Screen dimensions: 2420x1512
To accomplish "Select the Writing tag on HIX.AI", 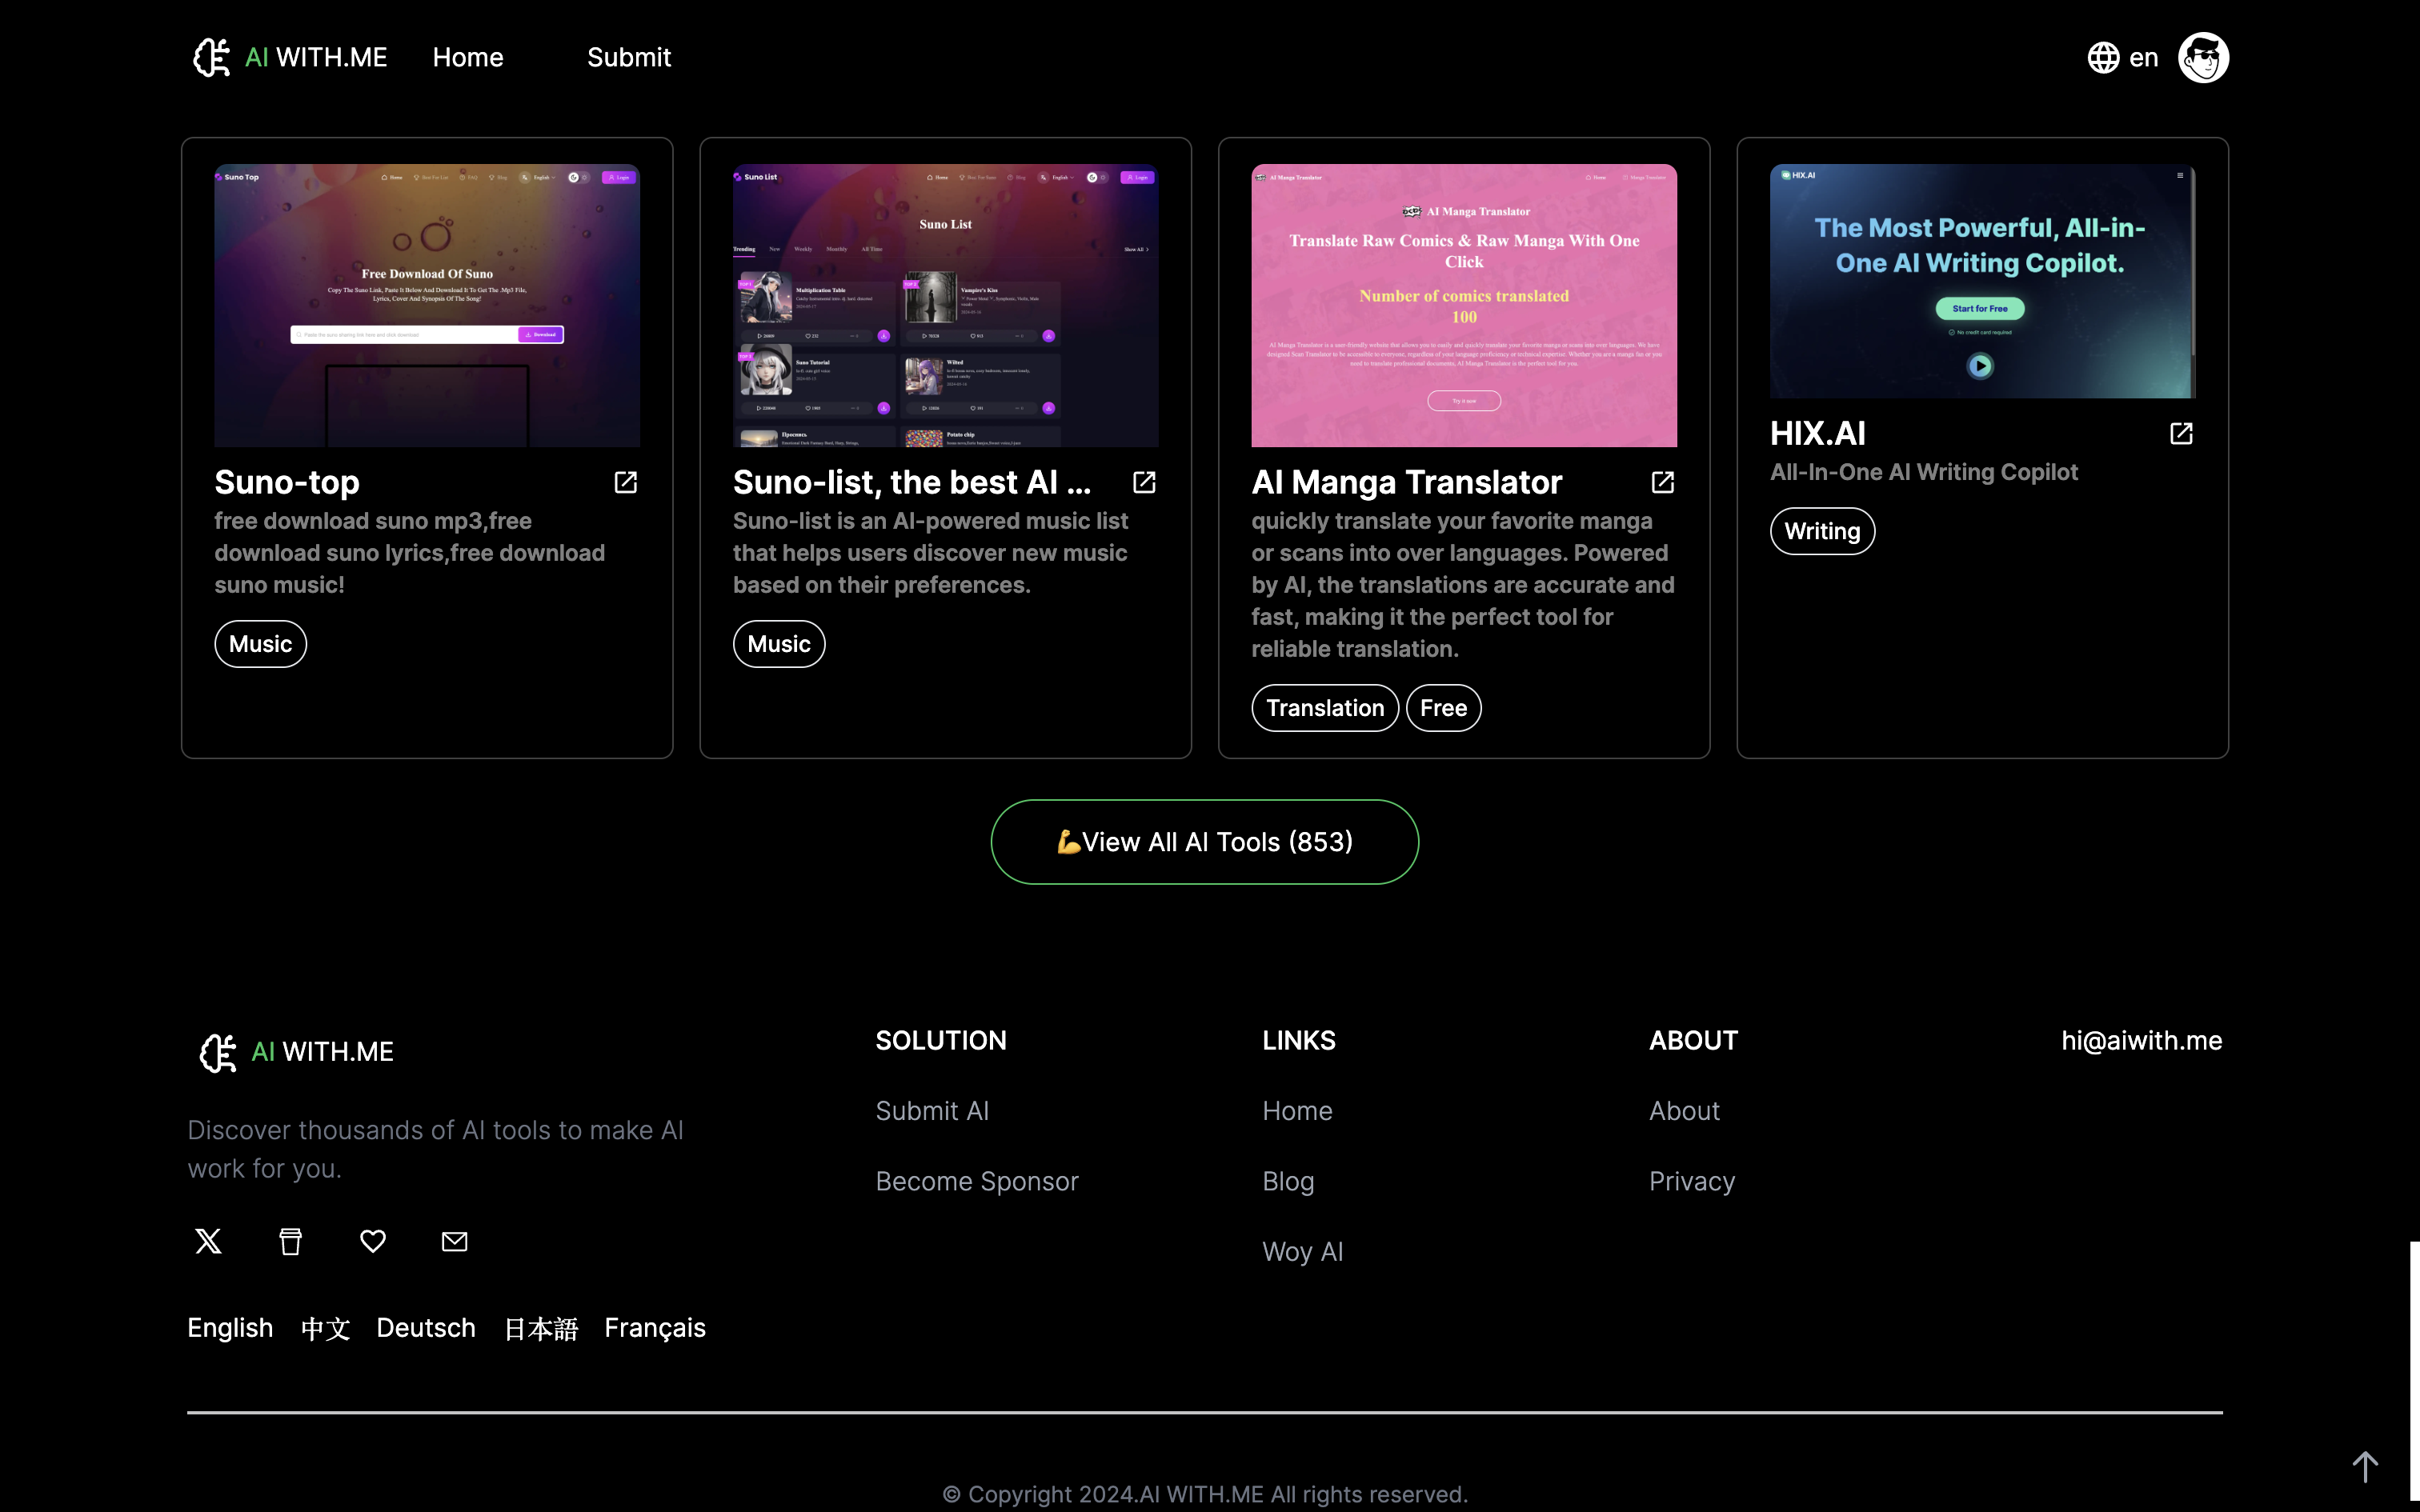I will (x=1822, y=531).
